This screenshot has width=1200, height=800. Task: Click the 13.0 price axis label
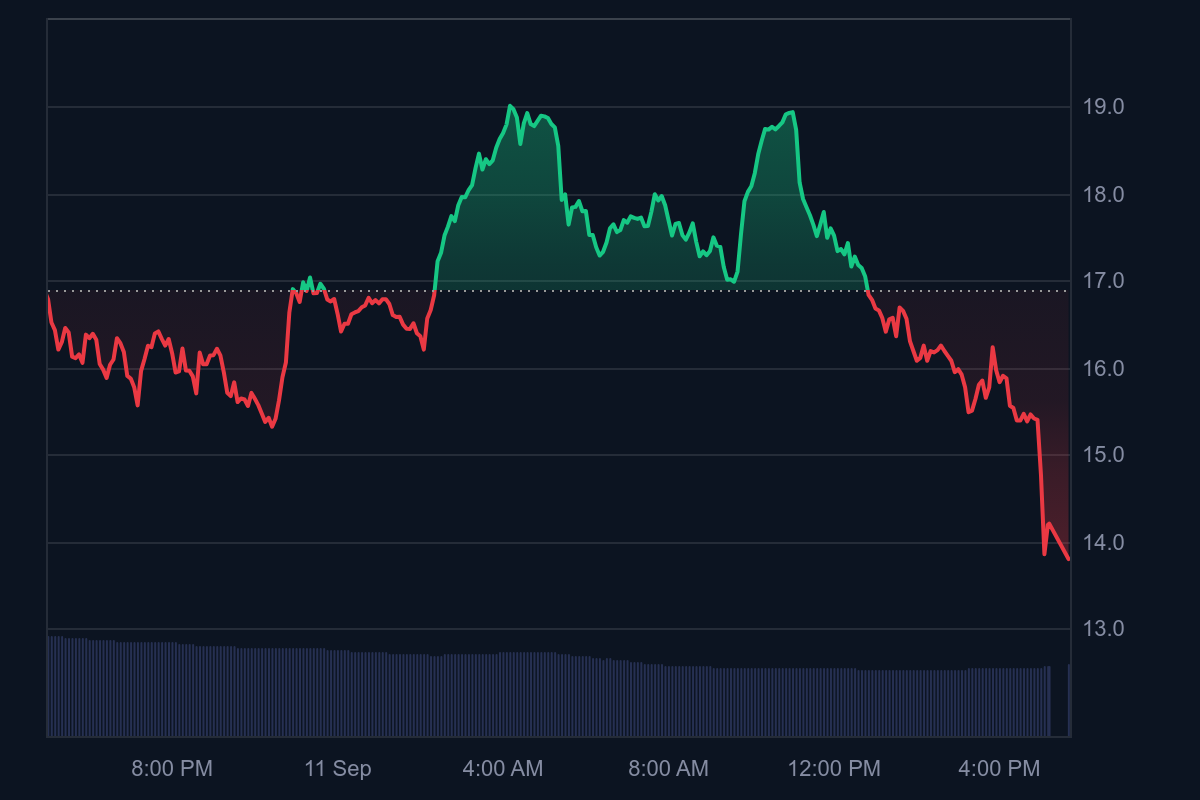point(1102,629)
